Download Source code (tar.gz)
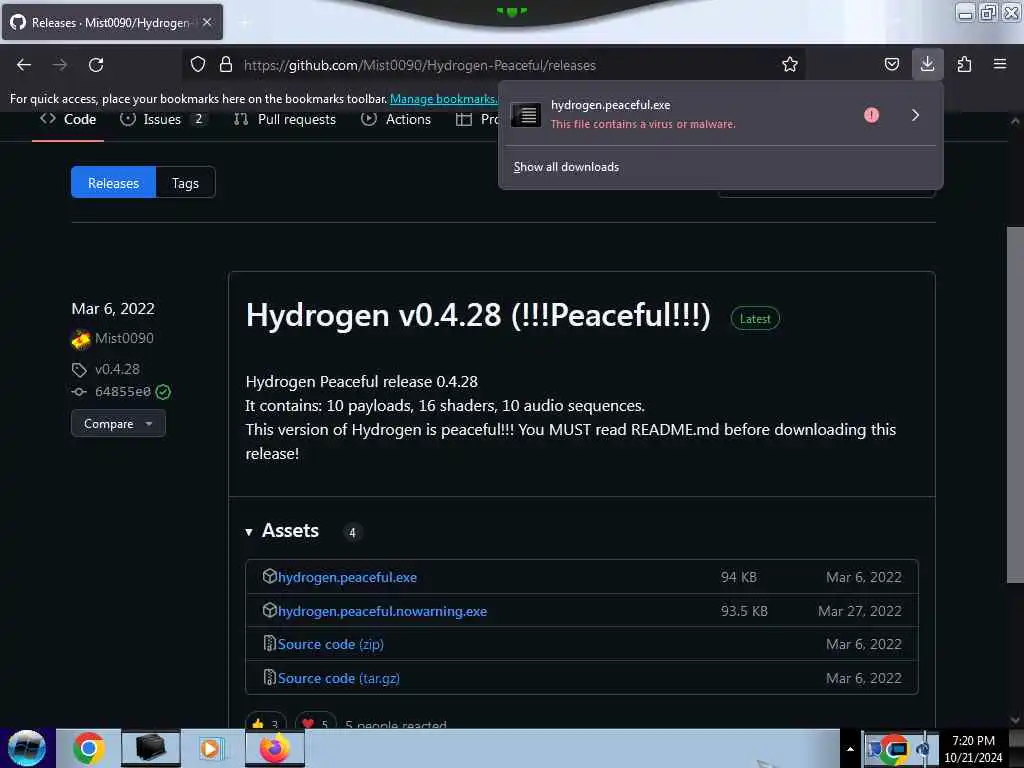The width and height of the screenshot is (1024, 768). 338,679
